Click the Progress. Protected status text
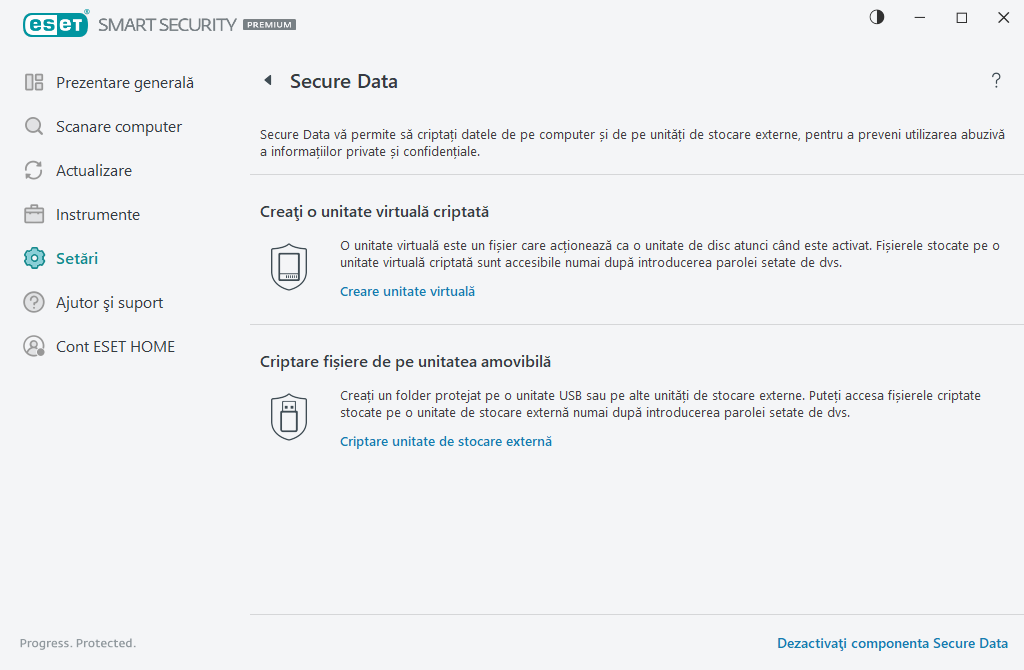Viewport: 1024px width, 670px height. click(x=78, y=643)
